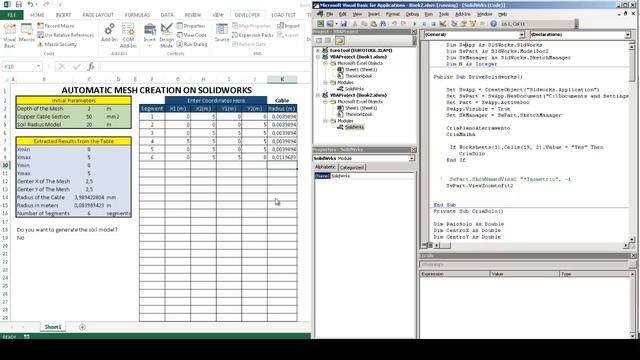This screenshot has width=640, height=360.
Task: Open Project Explorer from VBA toolbar
Action: tap(454, 24)
